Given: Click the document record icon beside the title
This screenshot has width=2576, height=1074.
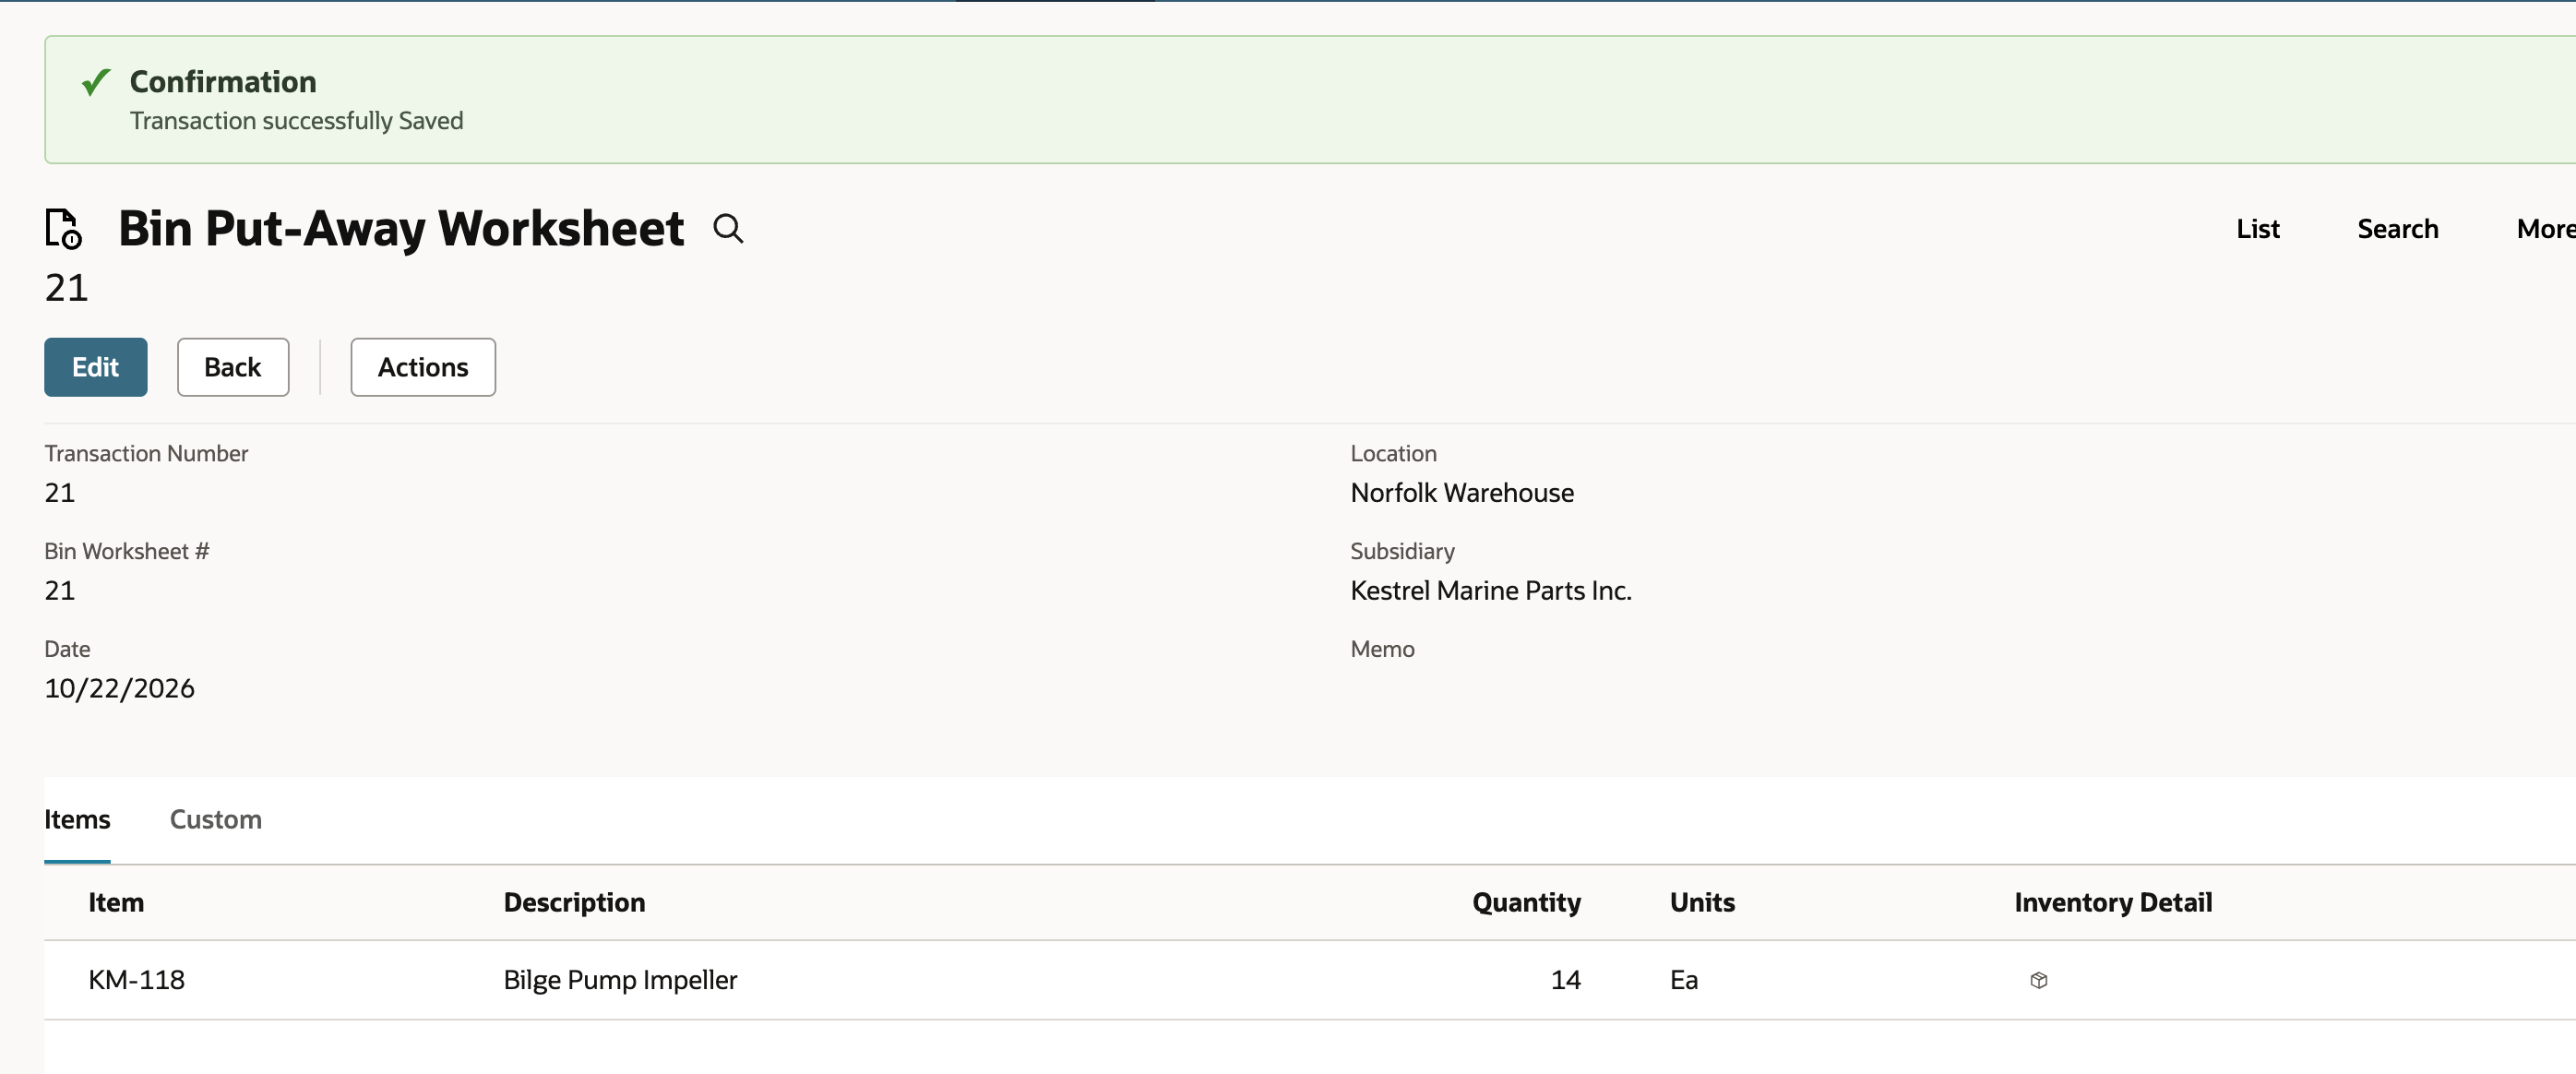Looking at the screenshot, I should tap(63, 228).
